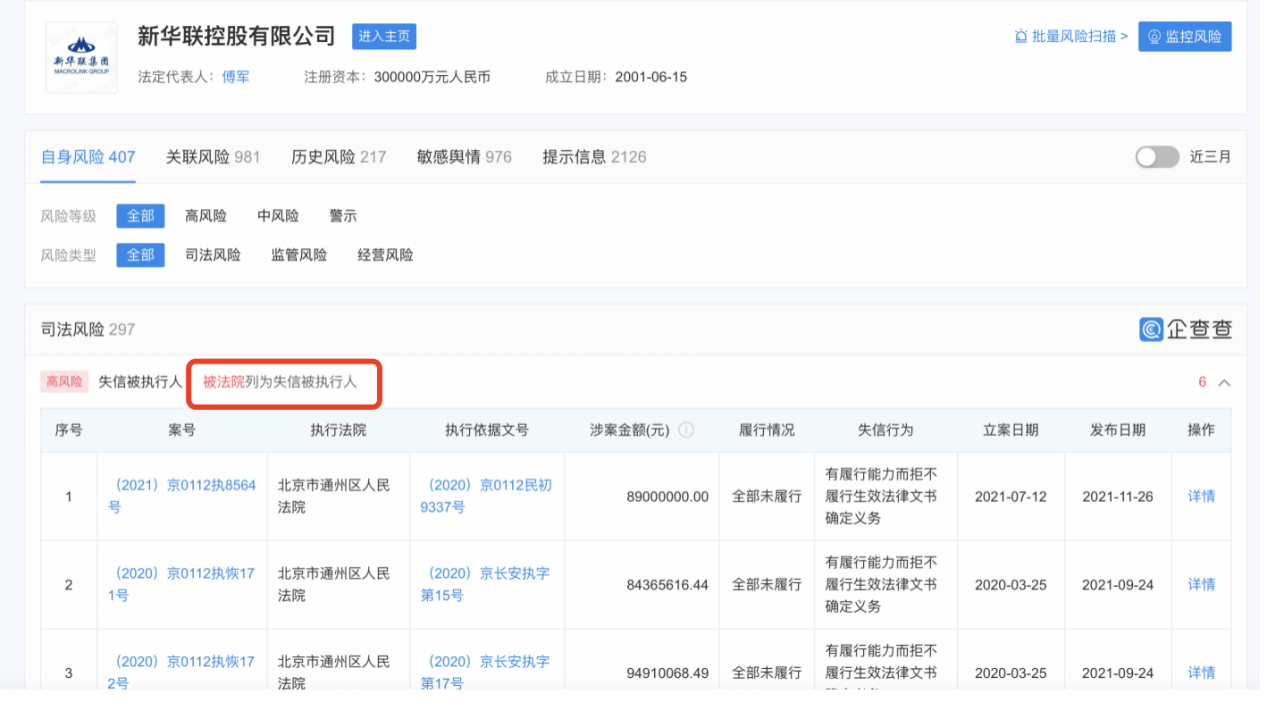Filter risk level by 中风险
The image size is (1267, 702).
click(x=278, y=216)
